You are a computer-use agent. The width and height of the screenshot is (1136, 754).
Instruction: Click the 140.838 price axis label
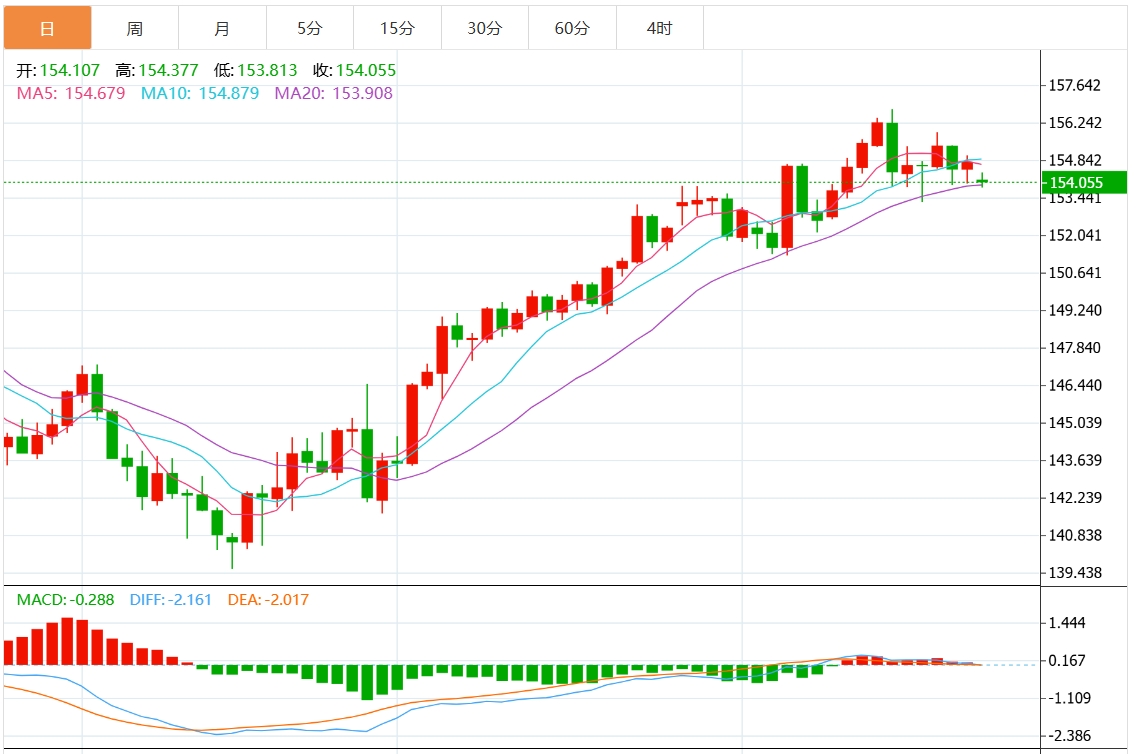coord(1075,535)
